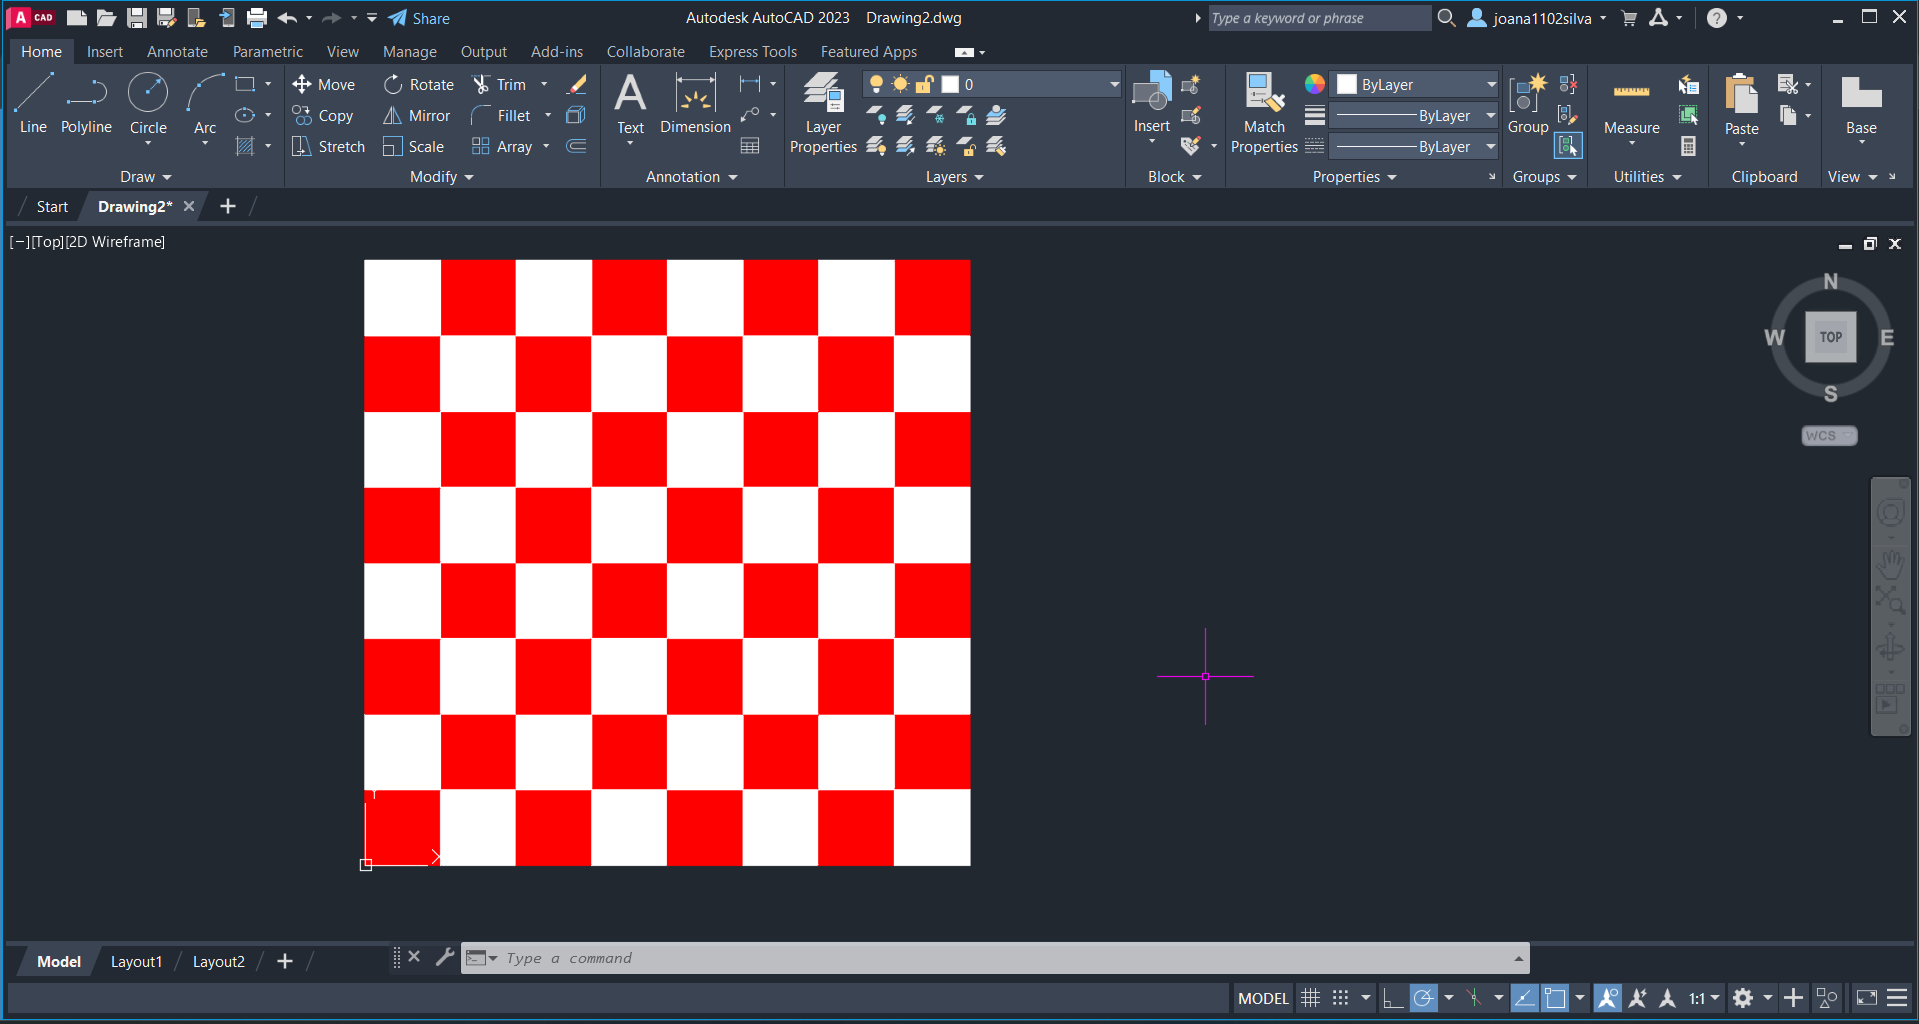Switch to the Layout1 tab
Image resolution: width=1919 pixels, height=1024 pixels.
[136, 962]
